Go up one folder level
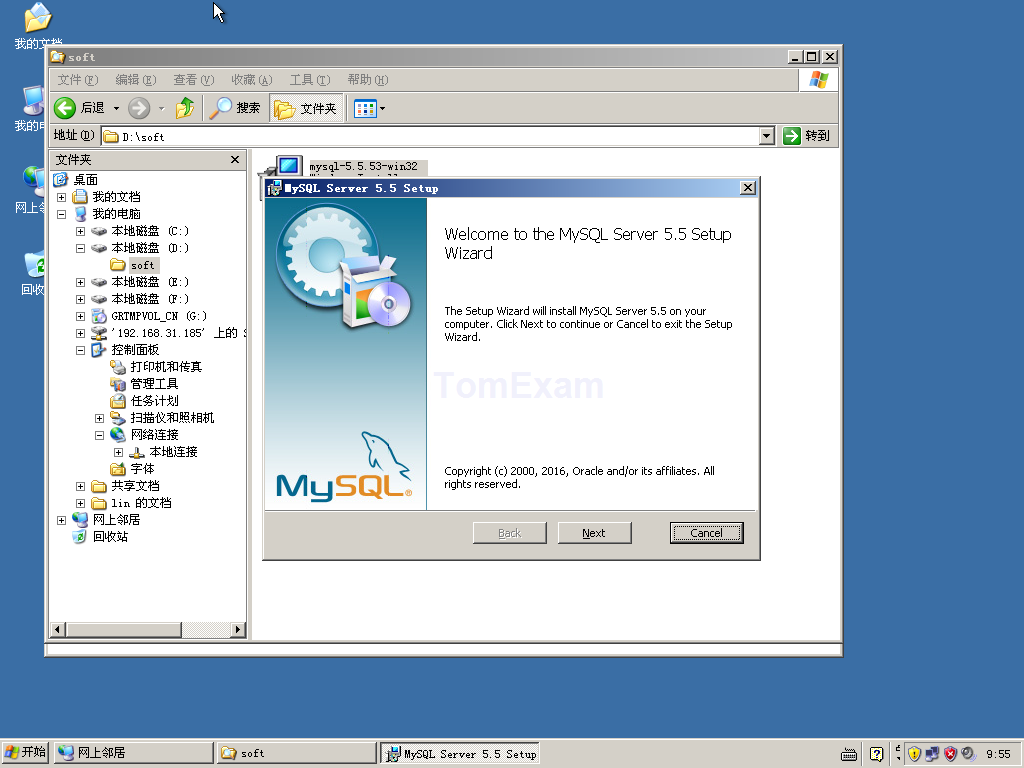Viewport: 1024px width, 768px height. (x=185, y=108)
